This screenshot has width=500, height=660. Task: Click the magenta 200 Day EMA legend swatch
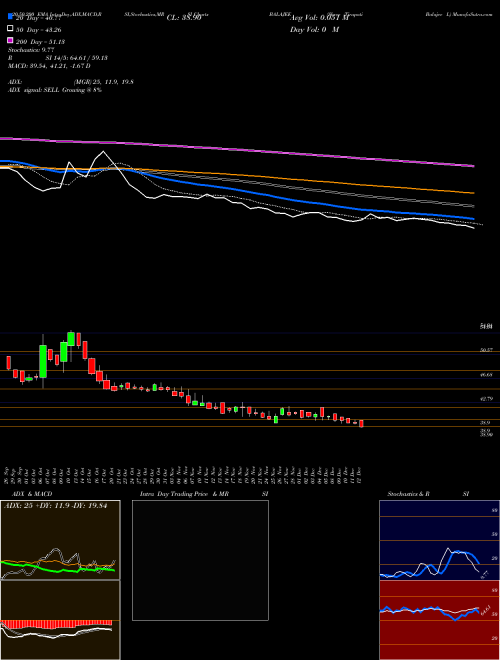(x=10, y=40)
